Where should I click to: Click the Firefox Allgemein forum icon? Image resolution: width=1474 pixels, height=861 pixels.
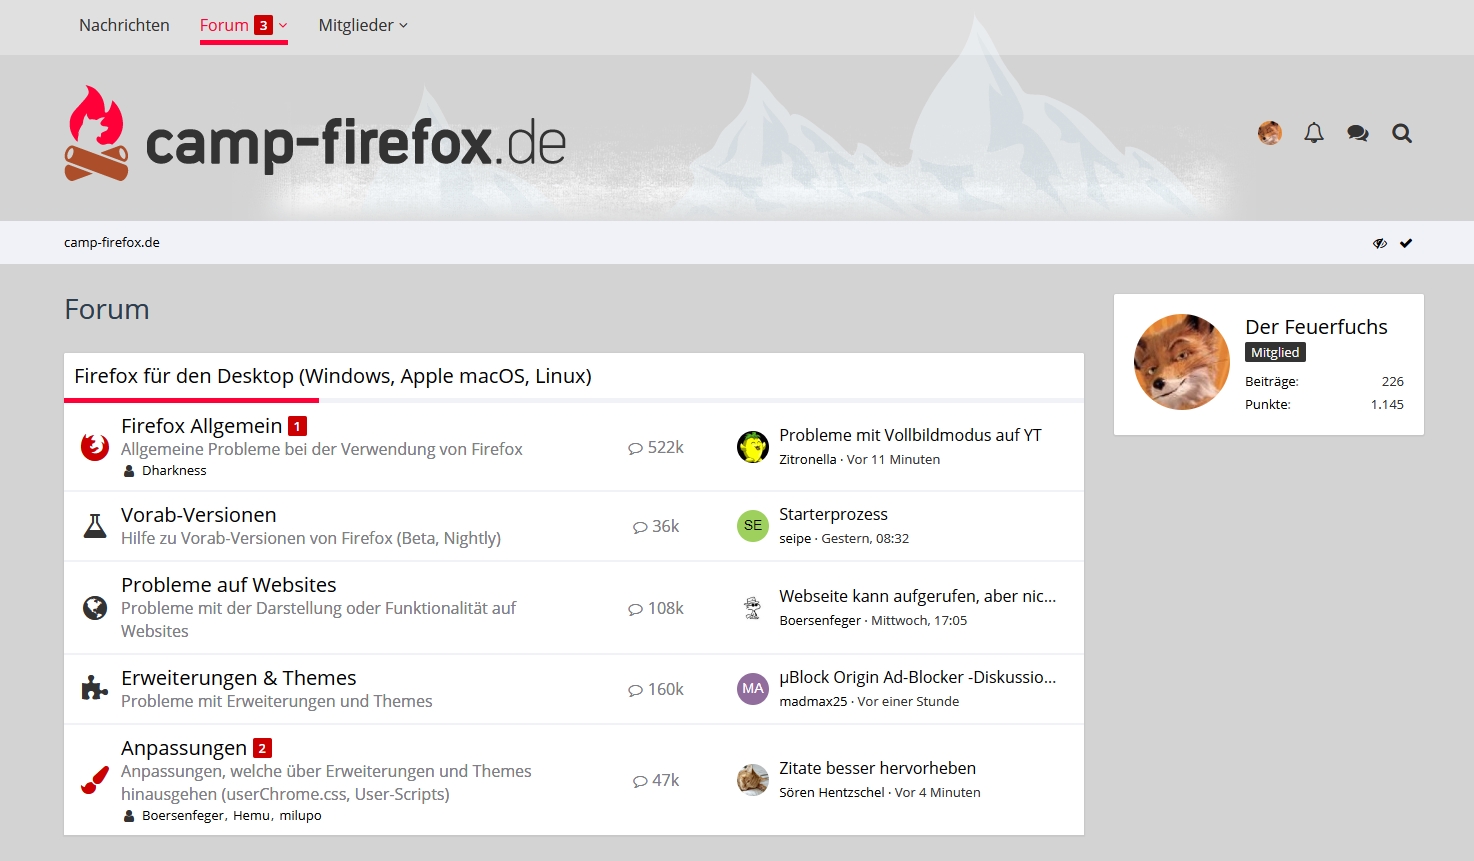click(95, 447)
